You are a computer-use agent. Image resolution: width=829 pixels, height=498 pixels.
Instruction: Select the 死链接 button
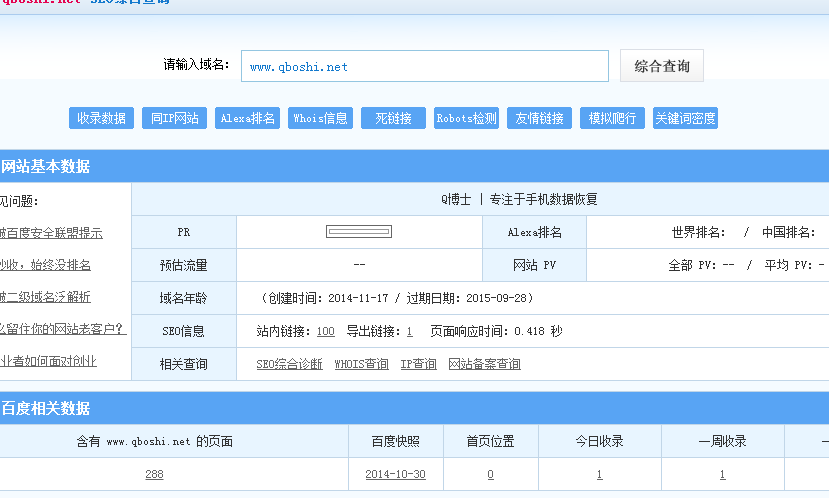coord(393,118)
